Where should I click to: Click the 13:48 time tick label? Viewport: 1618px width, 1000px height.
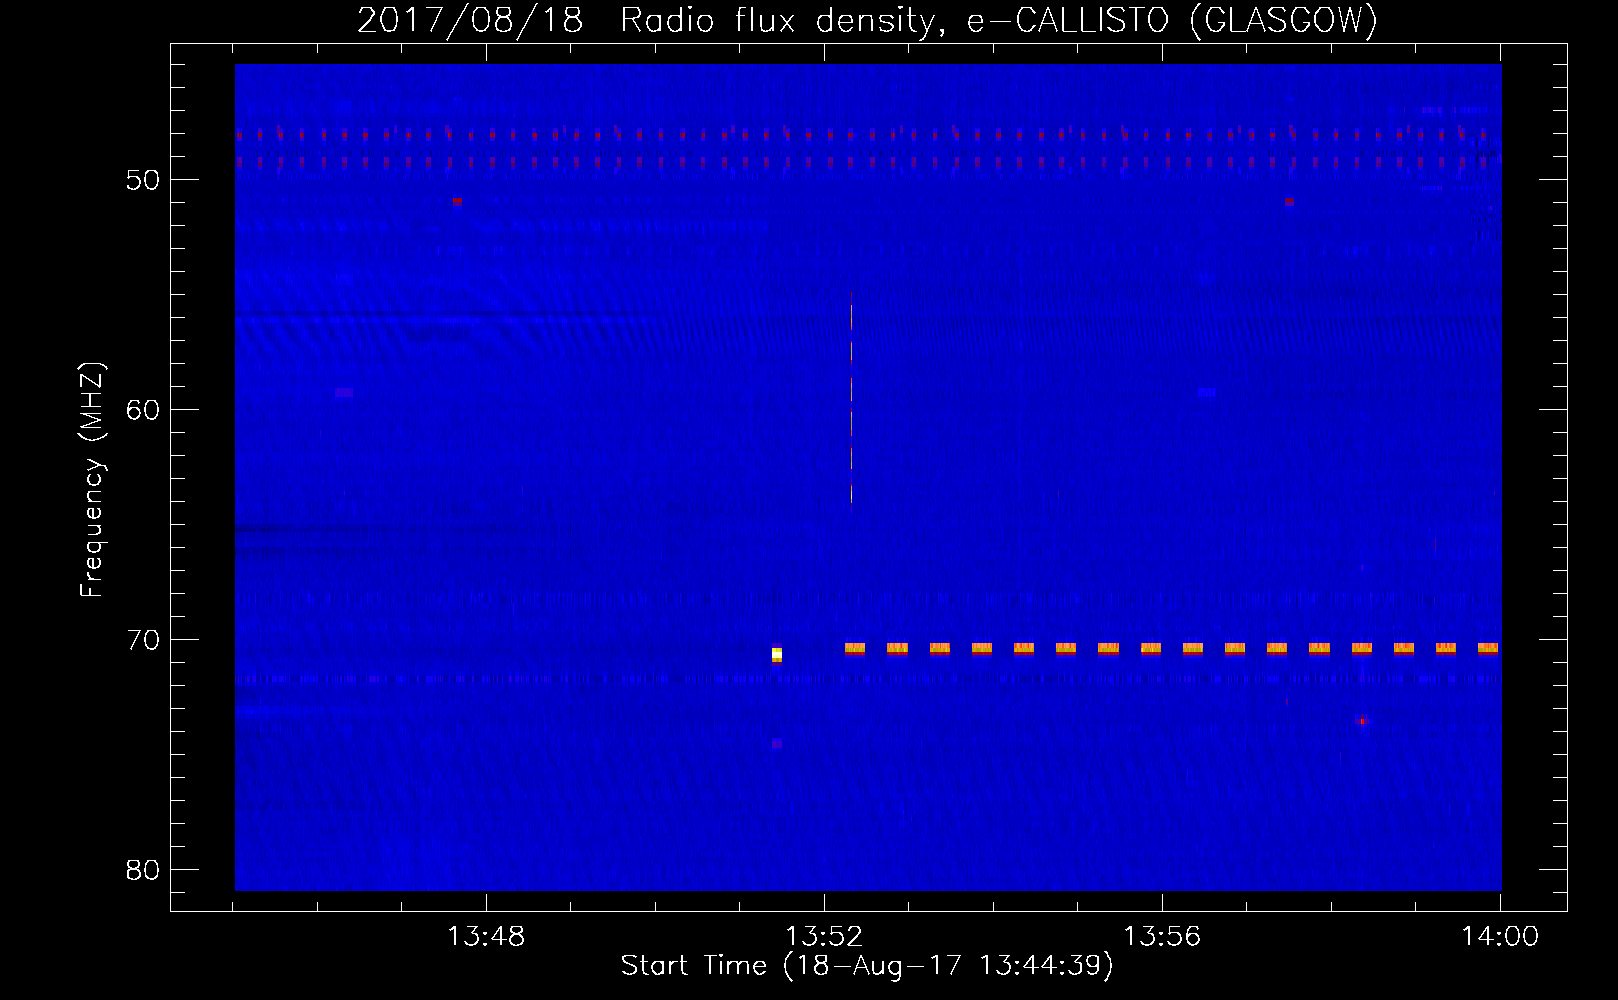(x=486, y=937)
